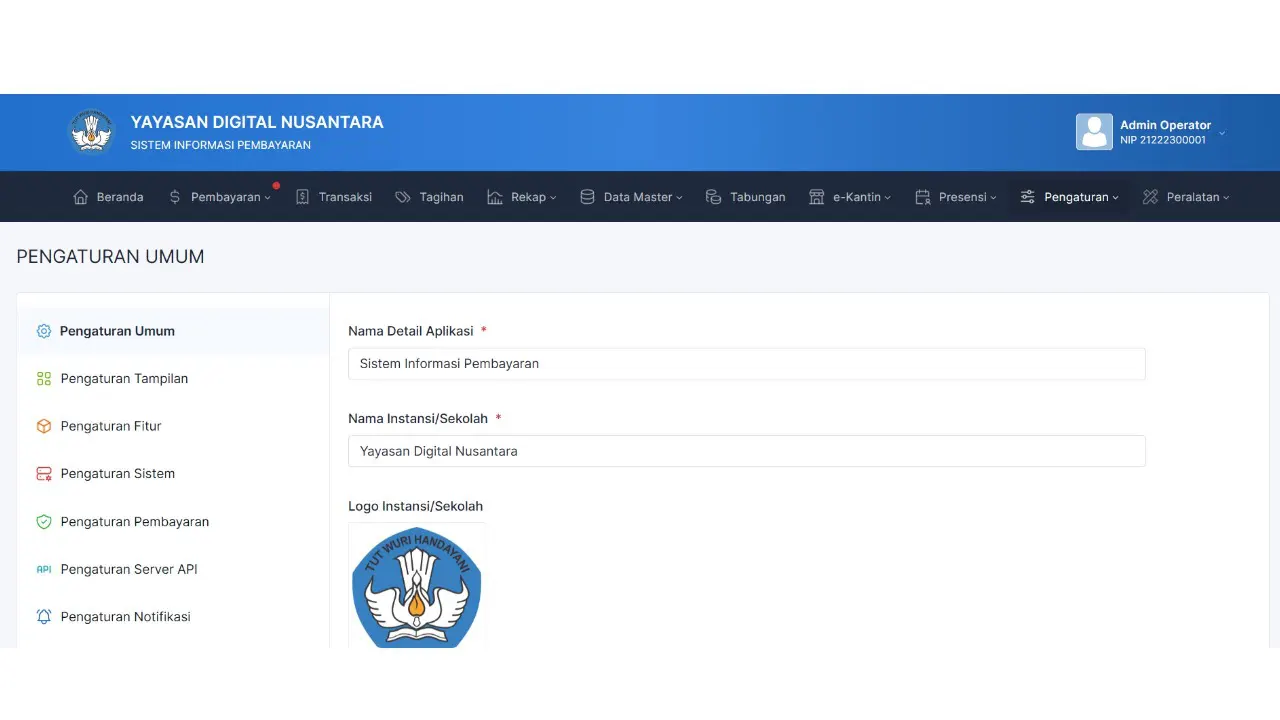Click the Beranda home icon

coord(81,197)
